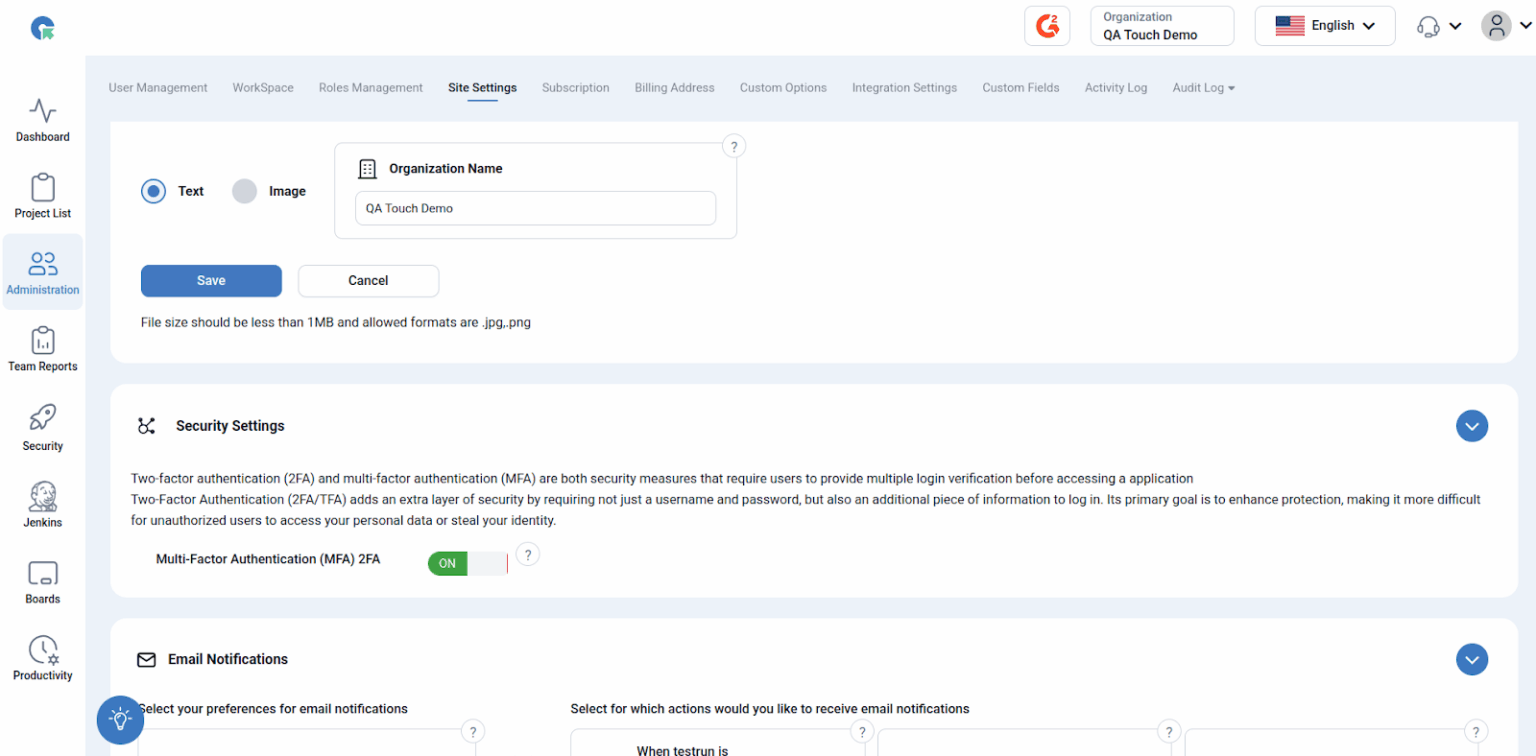This screenshot has height=756, width=1536.
Task: Switch to the Integration Settings tab
Action: point(904,88)
